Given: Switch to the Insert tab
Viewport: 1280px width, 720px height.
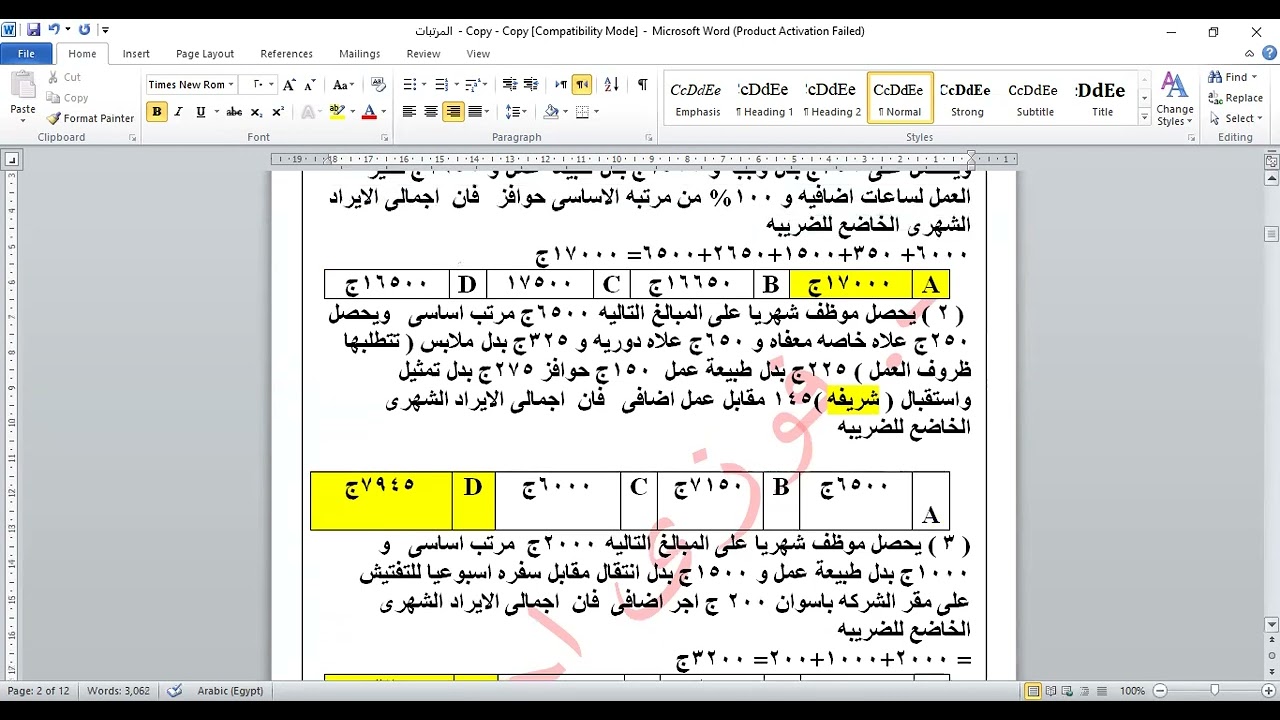Looking at the screenshot, I should (x=136, y=54).
